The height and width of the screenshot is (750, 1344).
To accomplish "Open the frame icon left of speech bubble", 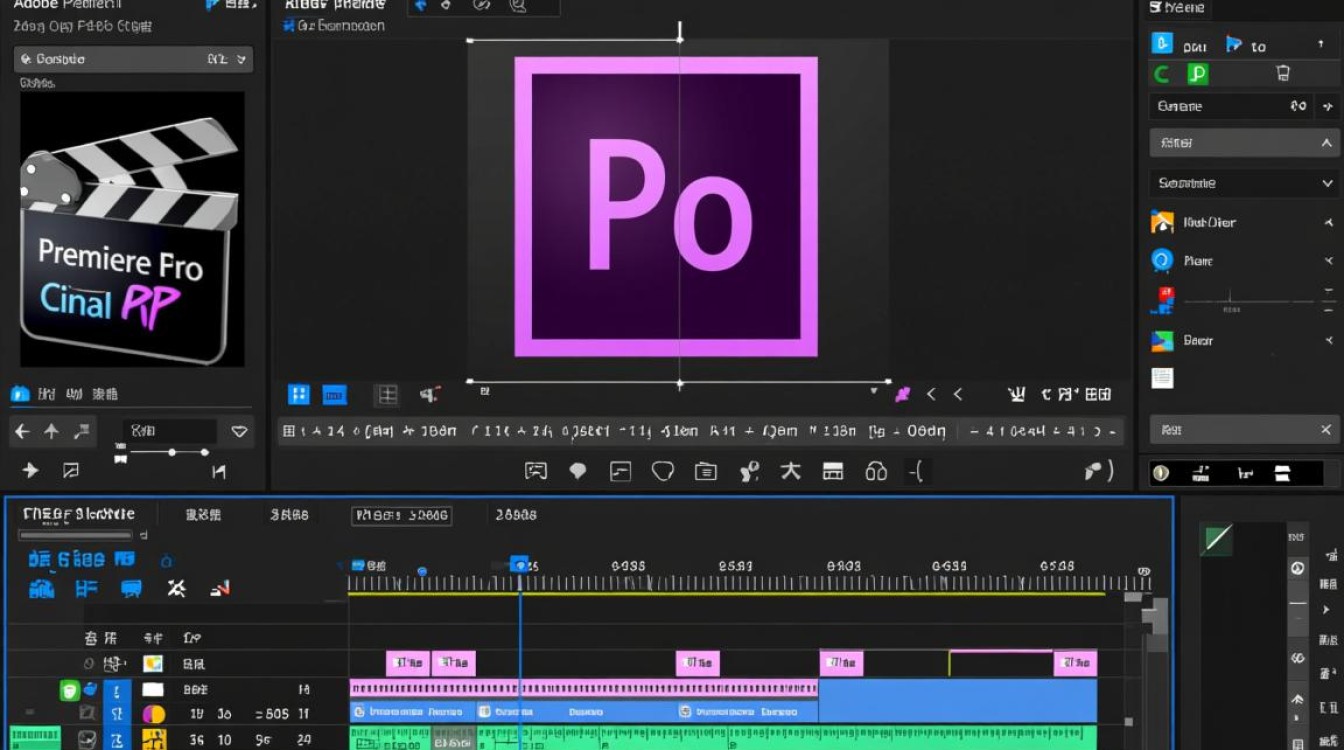I will tap(536, 471).
